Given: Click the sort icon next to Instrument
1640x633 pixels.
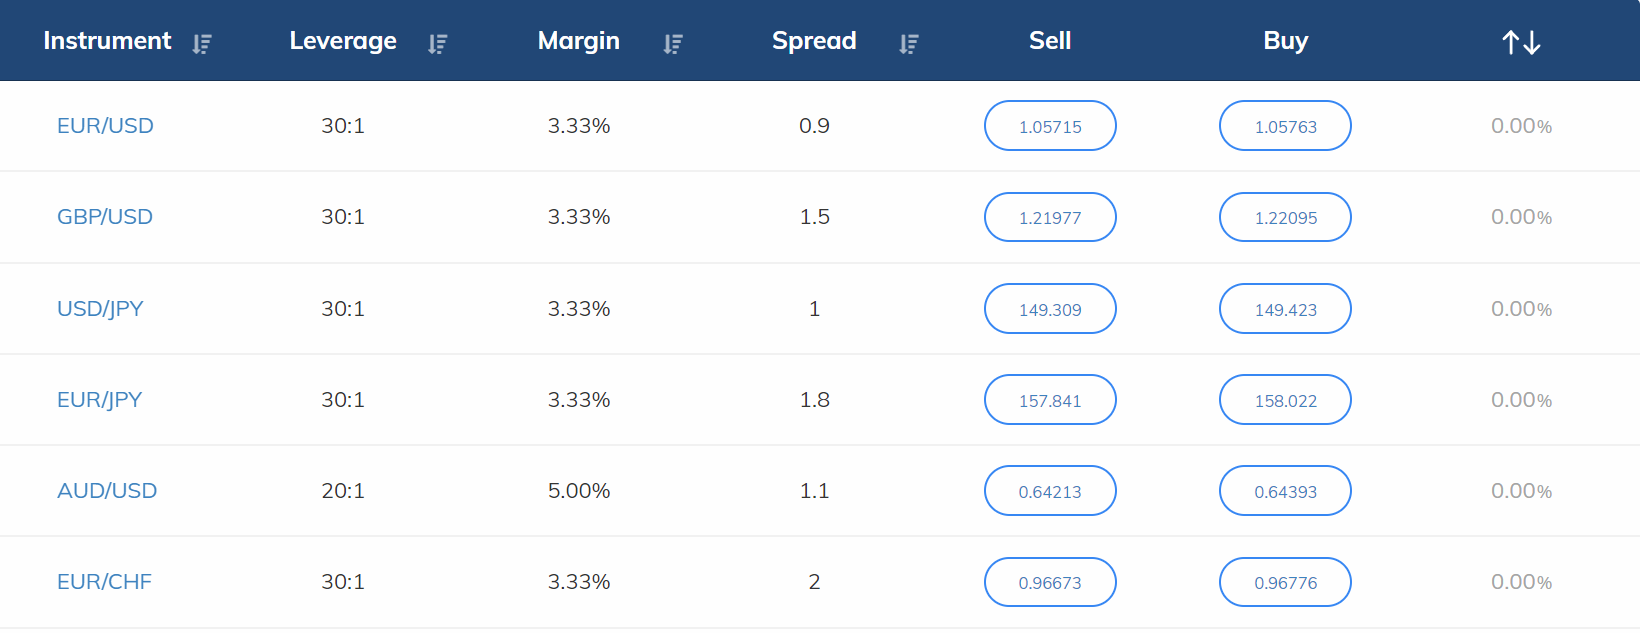Looking at the screenshot, I should click(202, 44).
